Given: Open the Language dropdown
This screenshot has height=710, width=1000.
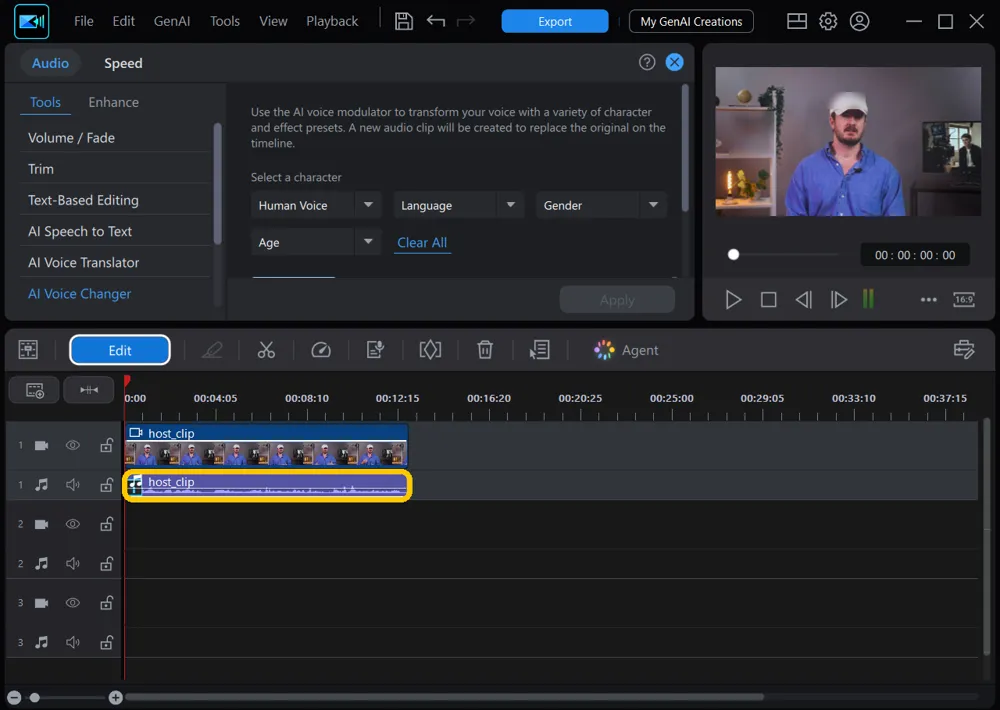Looking at the screenshot, I should tap(459, 205).
